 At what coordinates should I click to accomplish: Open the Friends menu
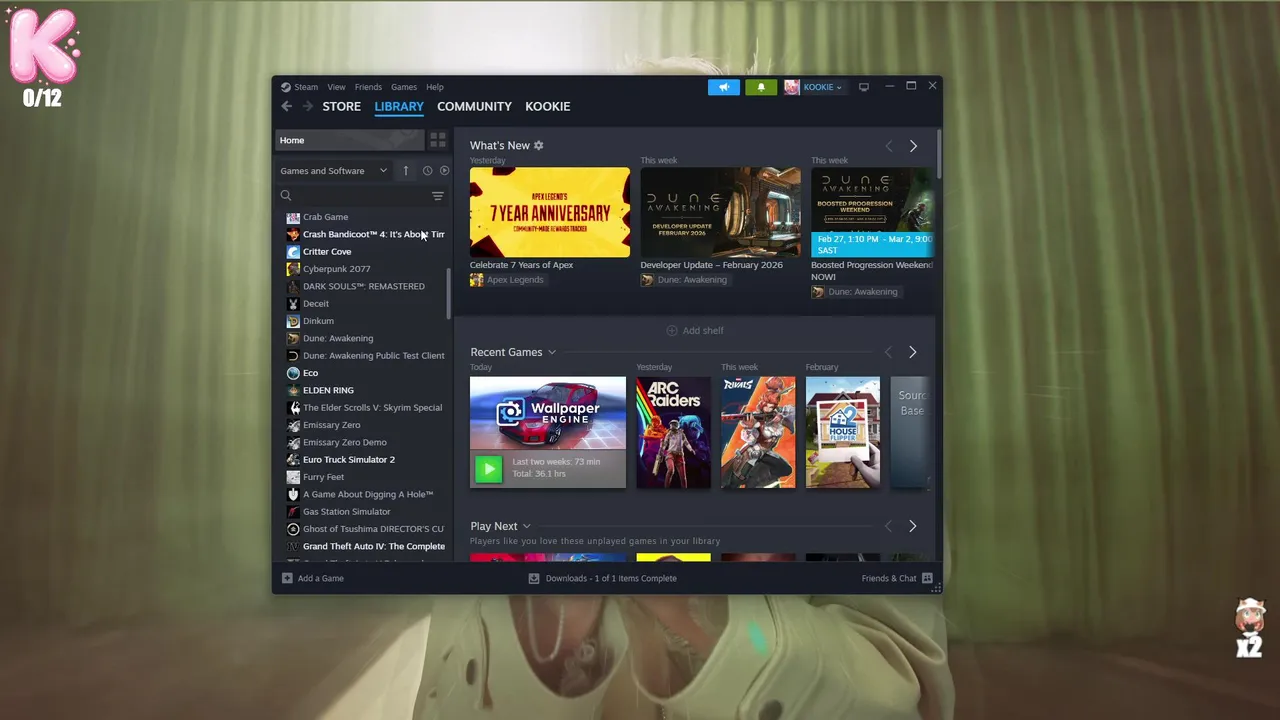pos(368,87)
